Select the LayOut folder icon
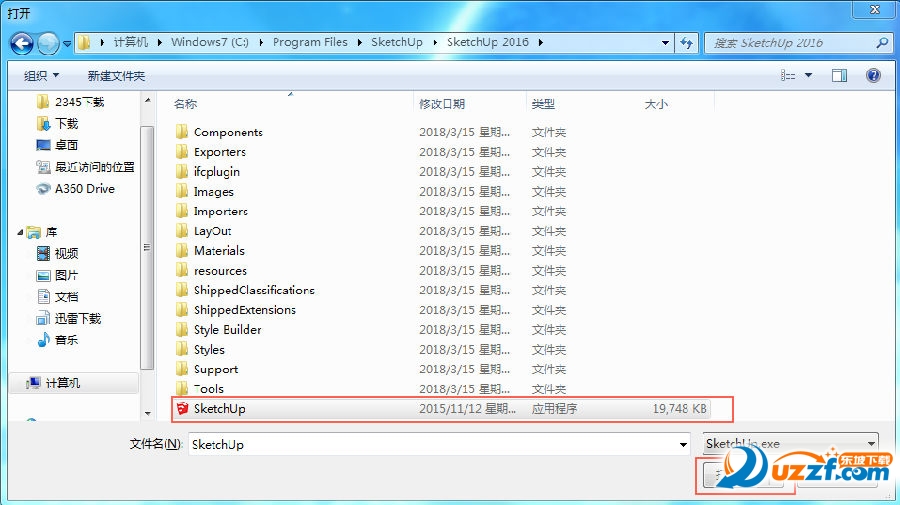 pyautogui.click(x=181, y=231)
